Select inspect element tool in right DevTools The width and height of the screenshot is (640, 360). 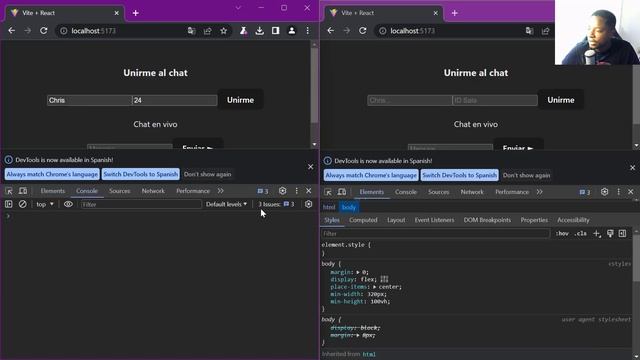click(x=328, y=192)
